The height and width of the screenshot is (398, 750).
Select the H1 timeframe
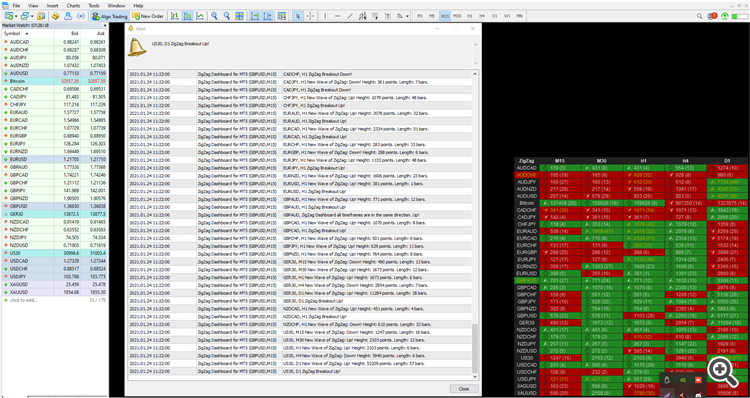tap(470, 16)
